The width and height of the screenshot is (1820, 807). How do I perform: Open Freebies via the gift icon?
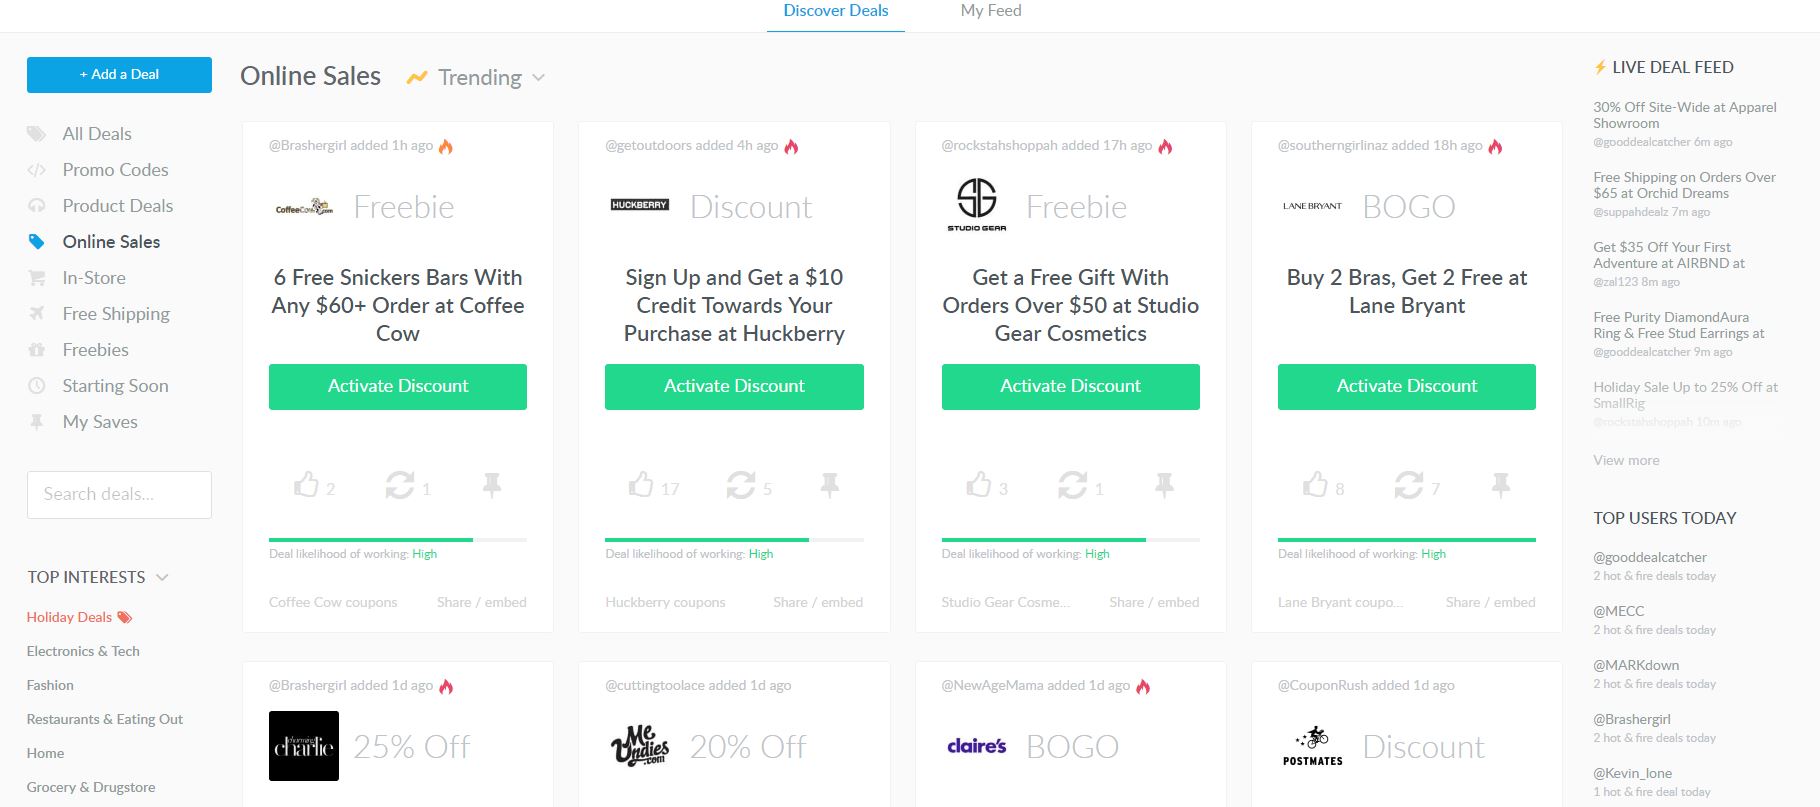tap(36, 350)
